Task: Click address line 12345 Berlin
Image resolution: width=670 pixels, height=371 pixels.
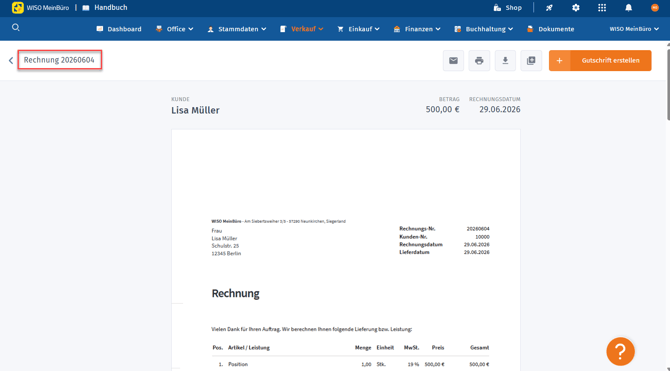Action: 226,253
